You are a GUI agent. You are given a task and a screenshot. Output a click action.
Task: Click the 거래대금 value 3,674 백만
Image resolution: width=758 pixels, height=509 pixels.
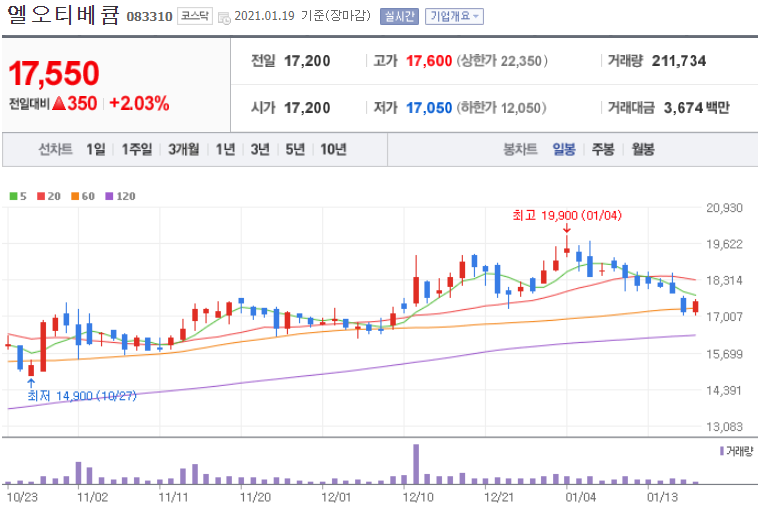697,108
